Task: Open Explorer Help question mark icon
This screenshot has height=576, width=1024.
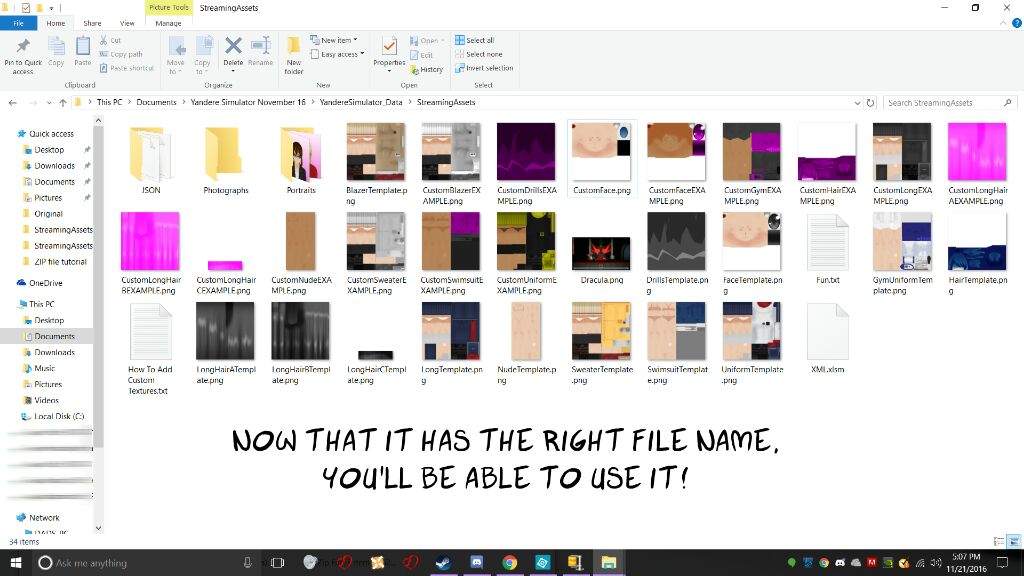Action: point(1017,23)
